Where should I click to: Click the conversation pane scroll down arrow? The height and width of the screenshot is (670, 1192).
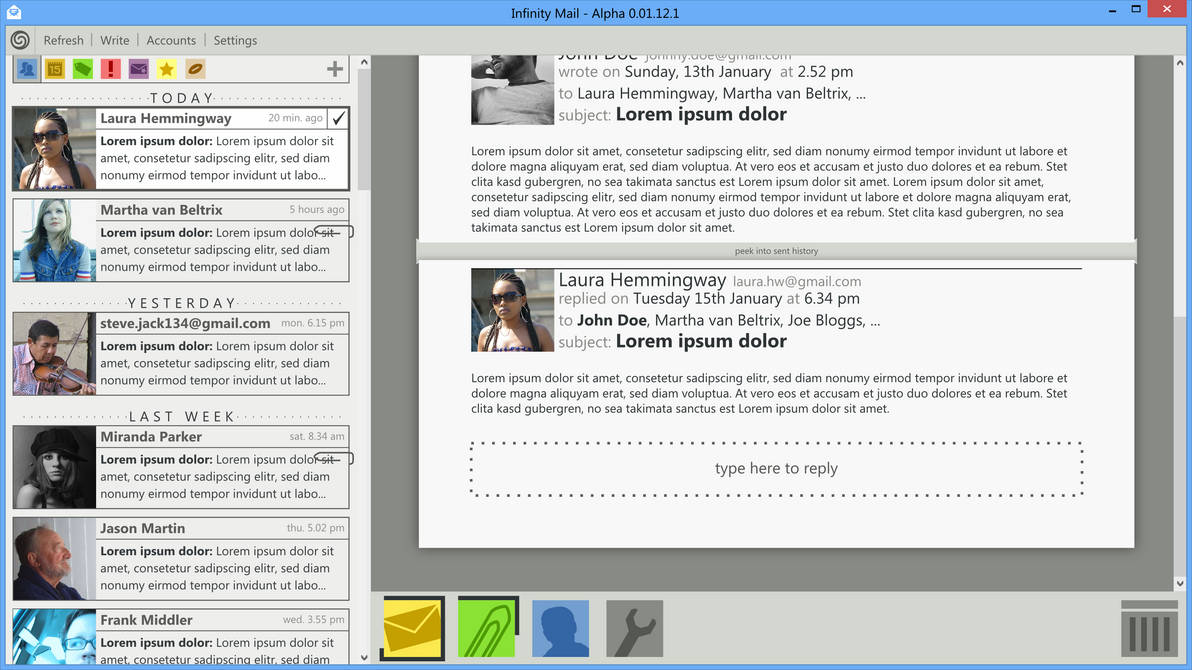click(x=1180, y=584)
